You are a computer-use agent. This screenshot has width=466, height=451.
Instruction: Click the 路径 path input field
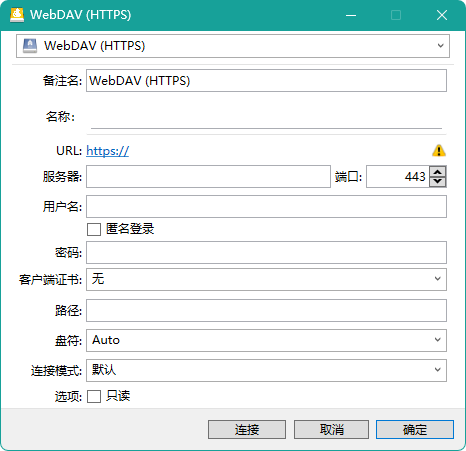266,311
